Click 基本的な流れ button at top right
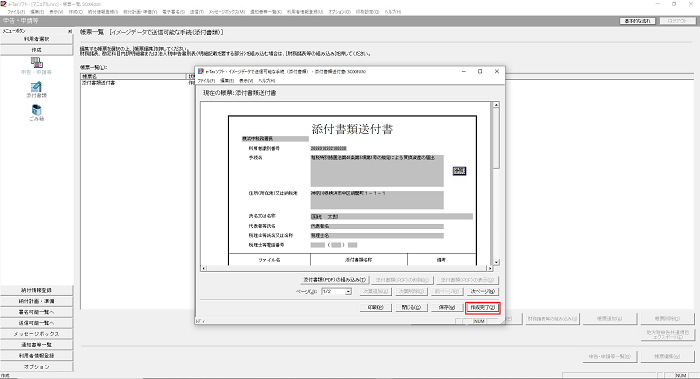700x379 pixels. pos(638,21)
